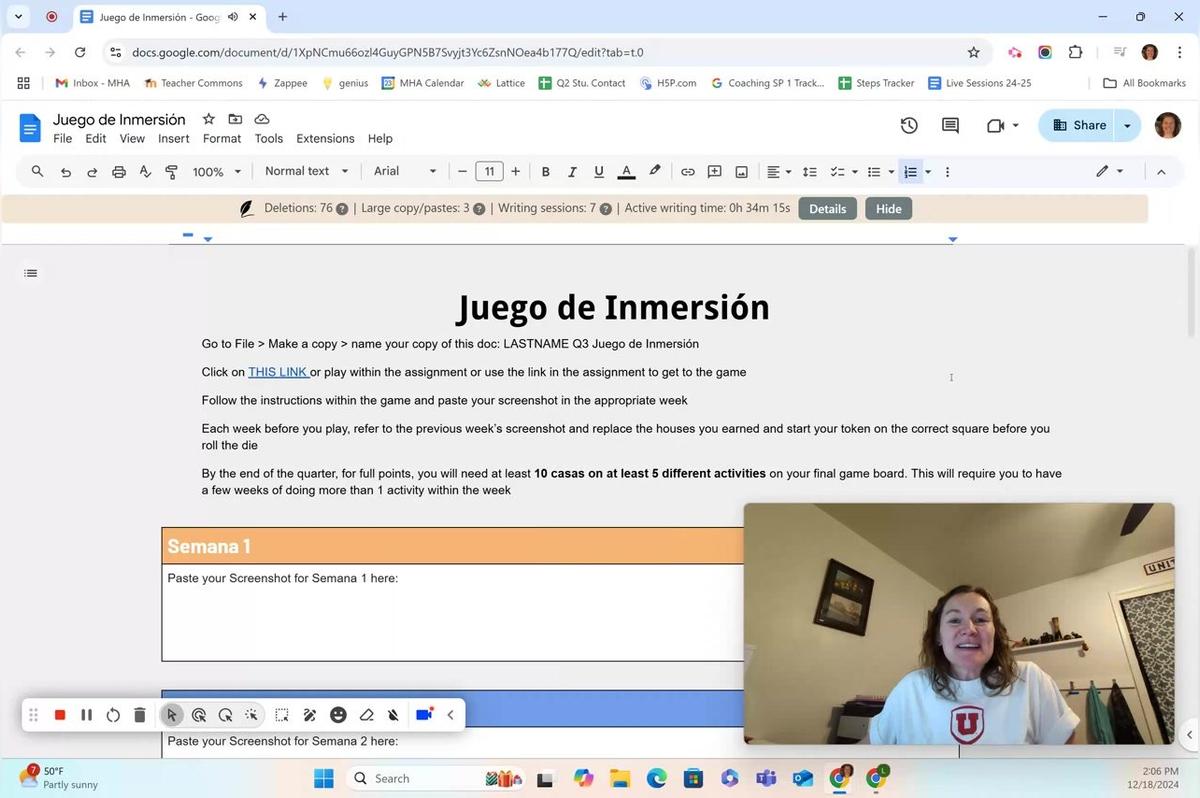Image resolution: width=1200 pixels, height=798 pixels.
Task: Delete the current recording
Action: (140, 714)
